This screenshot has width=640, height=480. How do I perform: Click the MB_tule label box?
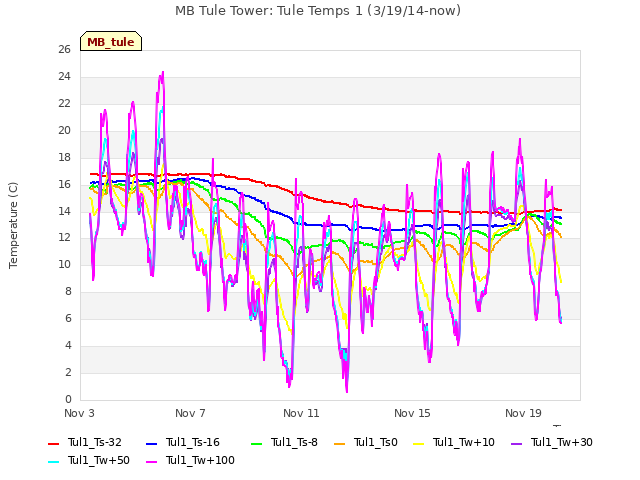coord(111,42)
